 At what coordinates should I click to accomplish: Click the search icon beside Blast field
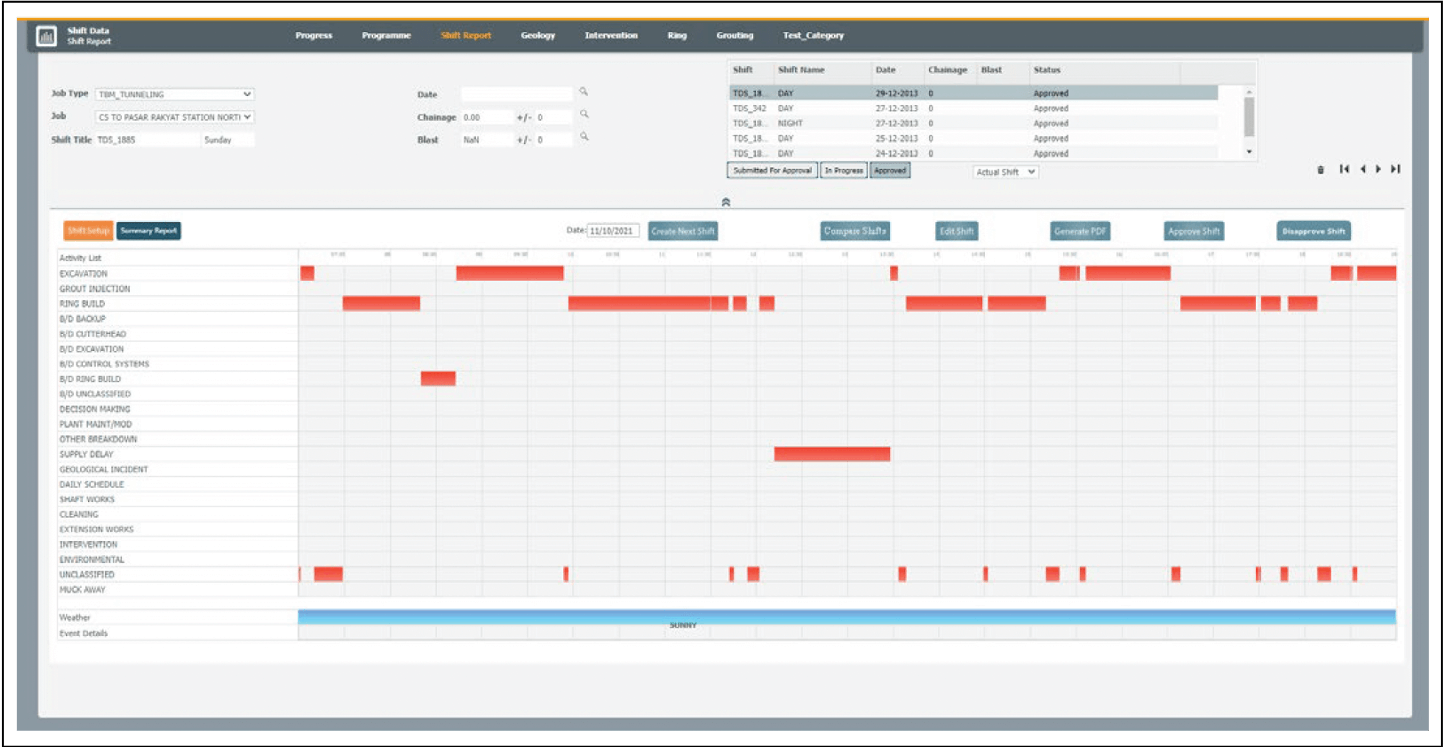pos(584,138)
